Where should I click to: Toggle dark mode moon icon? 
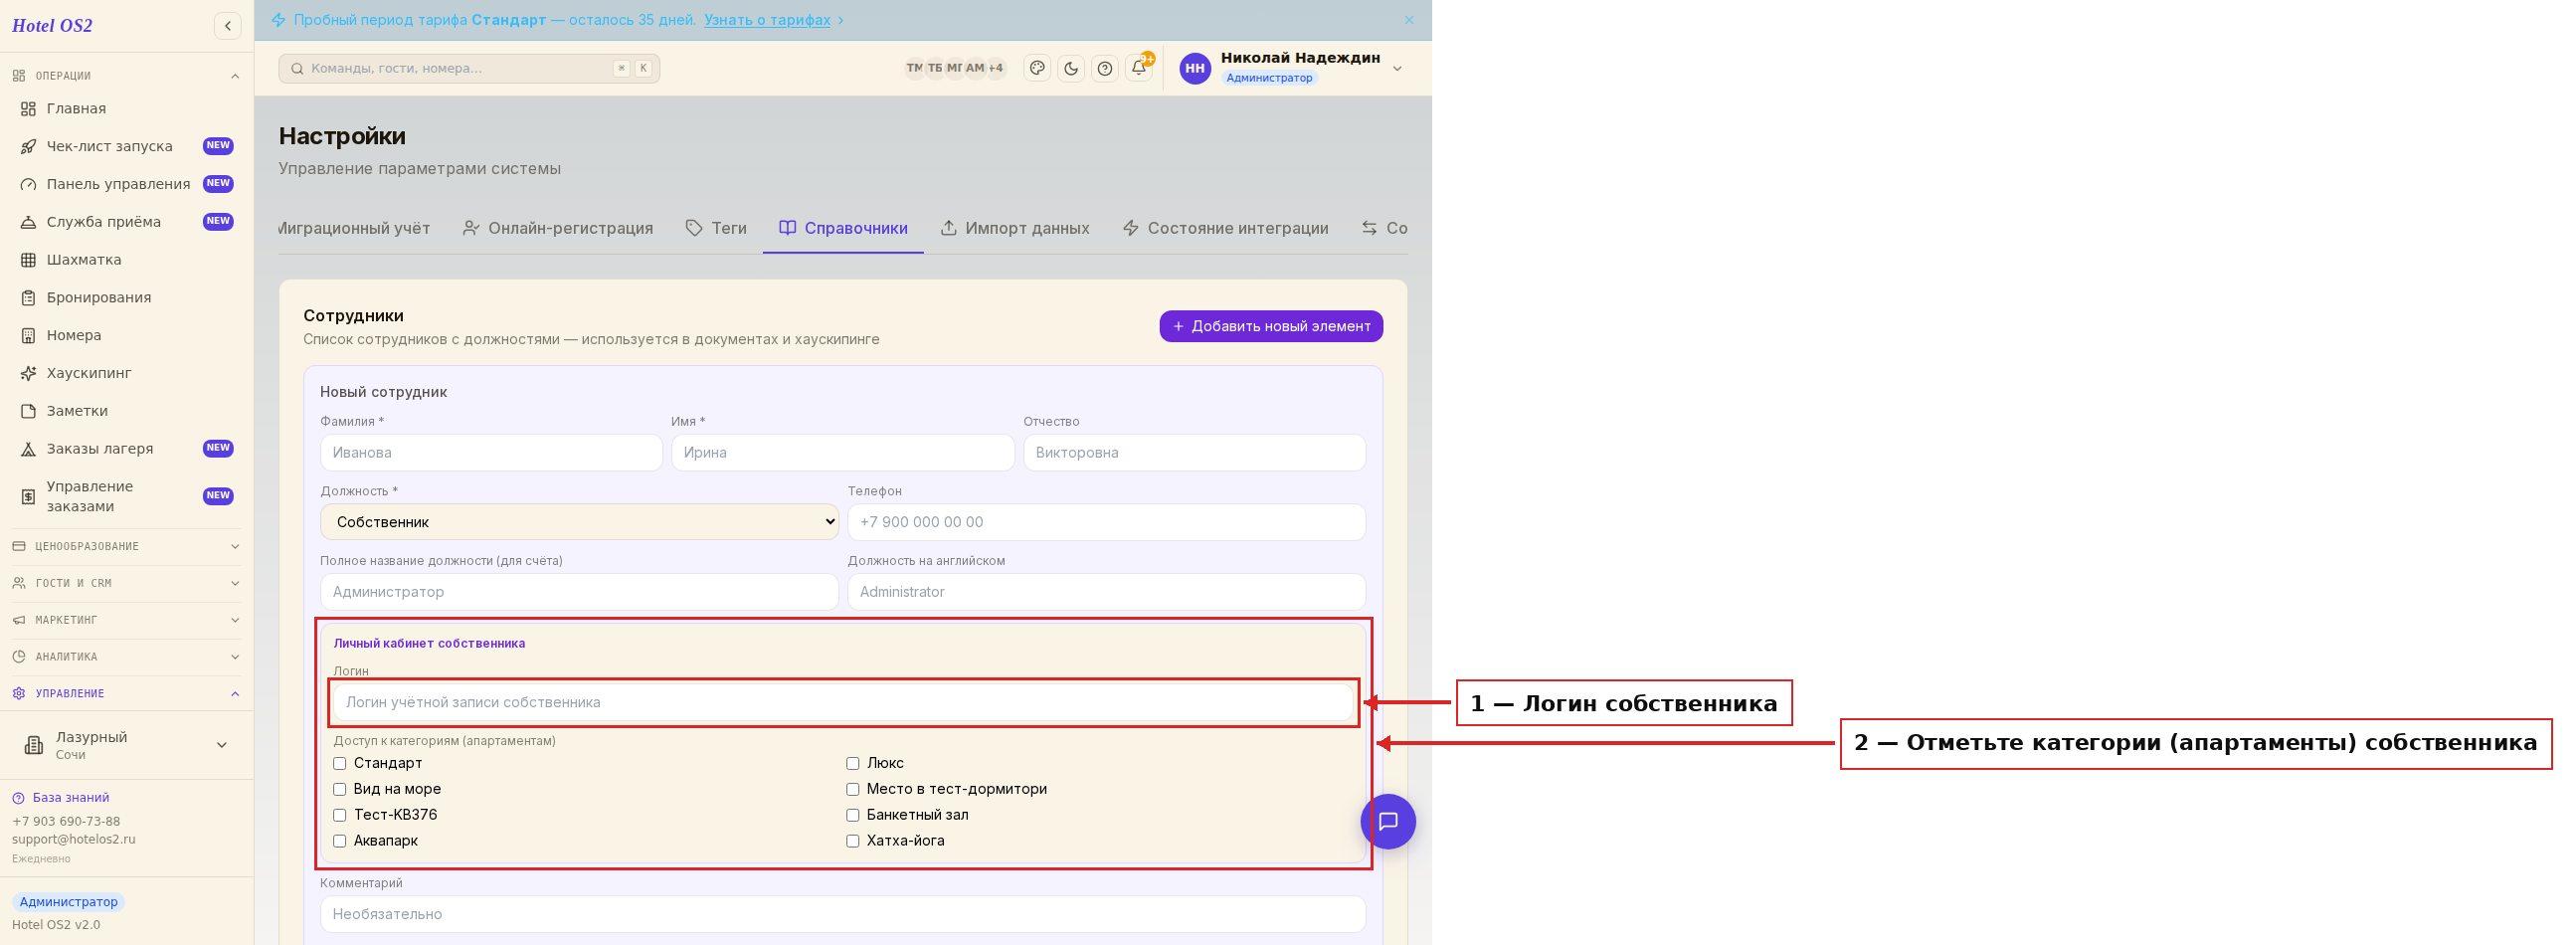[x=1071, y=68]
